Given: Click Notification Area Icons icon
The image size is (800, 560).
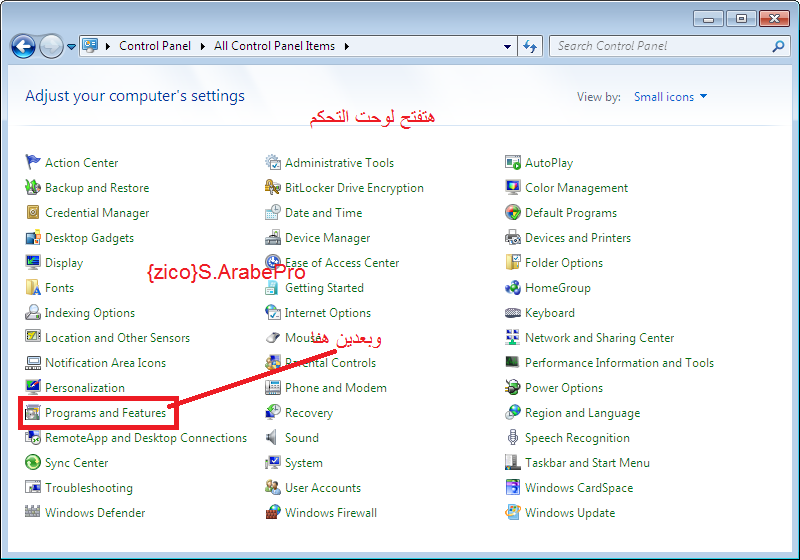Looking at the screenshot, I should pos(33,362).
